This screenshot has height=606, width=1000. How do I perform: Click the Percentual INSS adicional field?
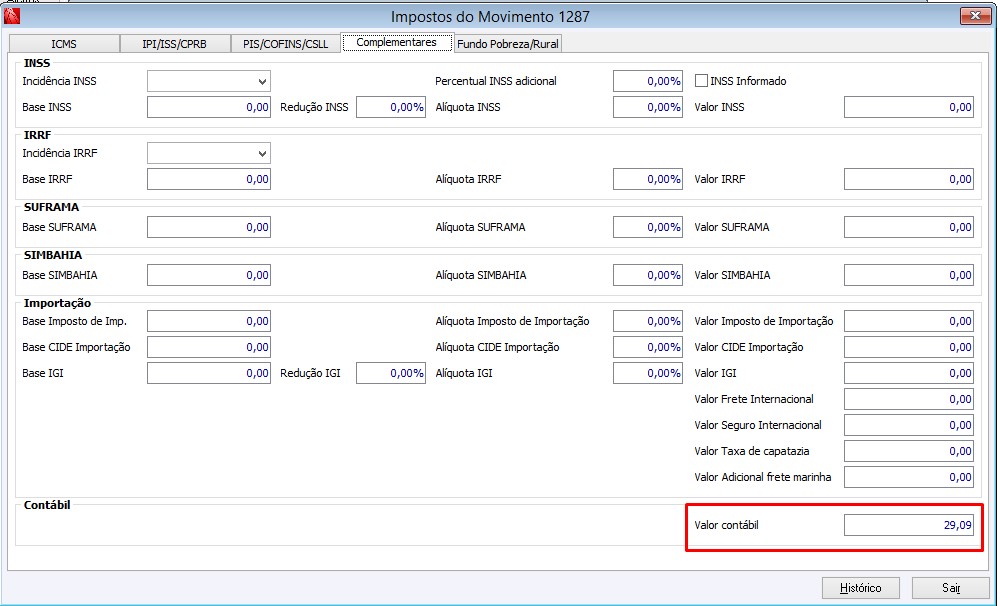[x=648, y=82]
